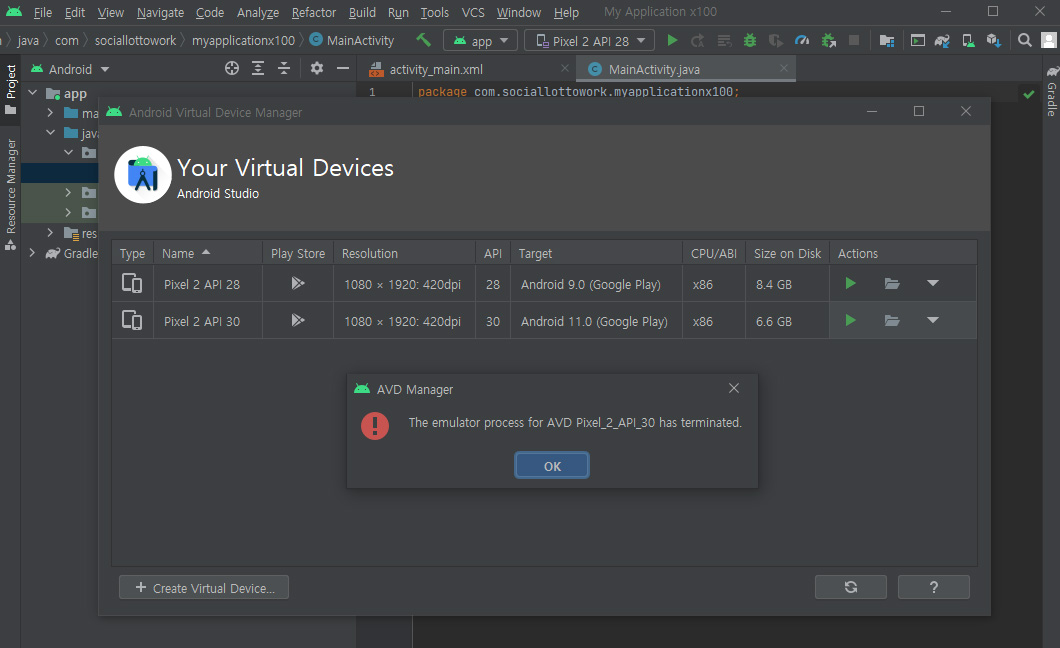Click the Stop square icon in toolbar
Image resolution: width=1060 pixels, height=648 pixels.
[x=854, y=41]
